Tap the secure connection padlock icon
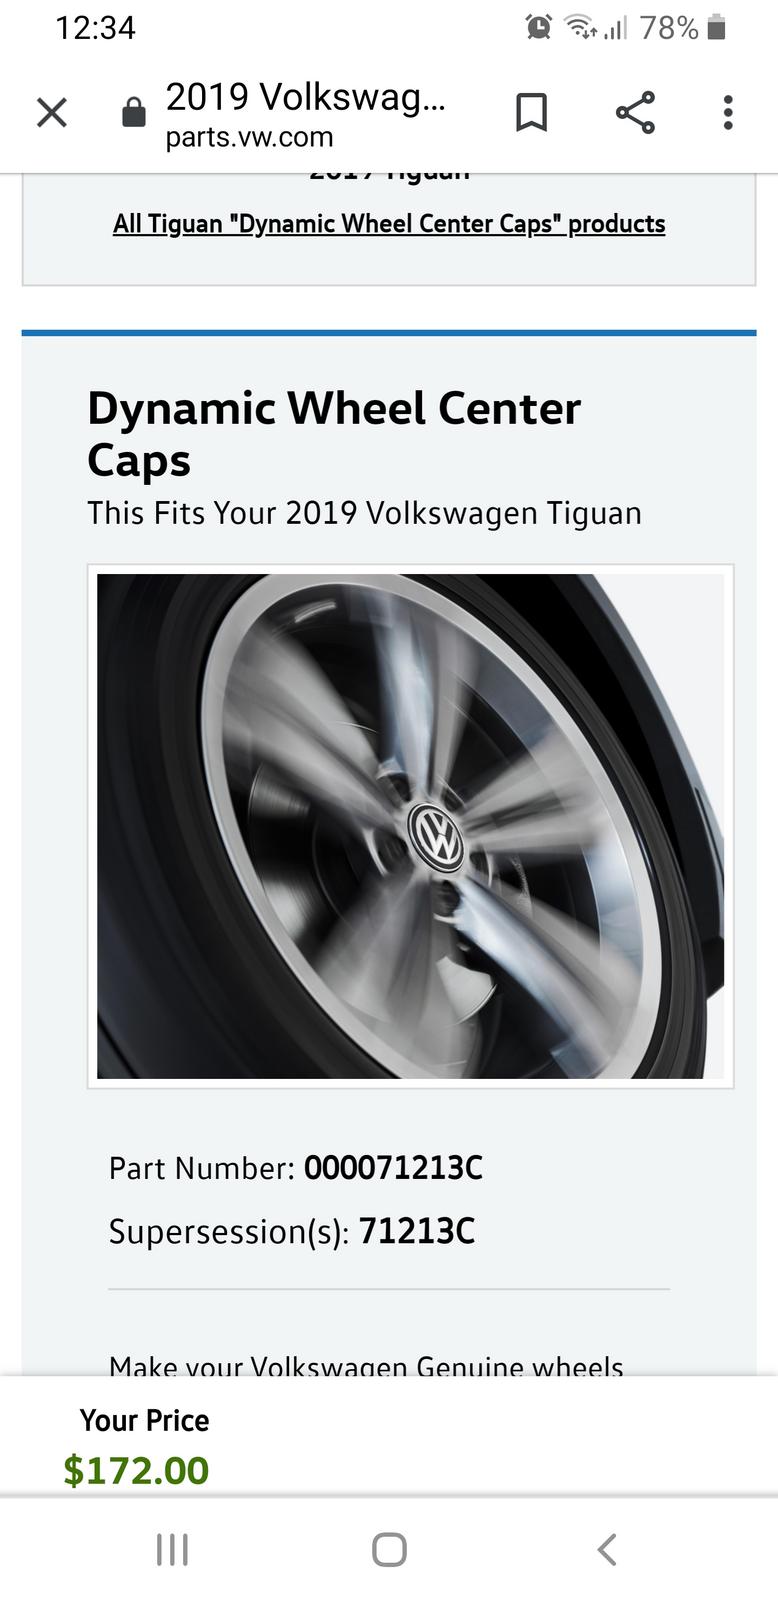The image size is (778, 1600). pyautogui.click(x=133, y=113)
